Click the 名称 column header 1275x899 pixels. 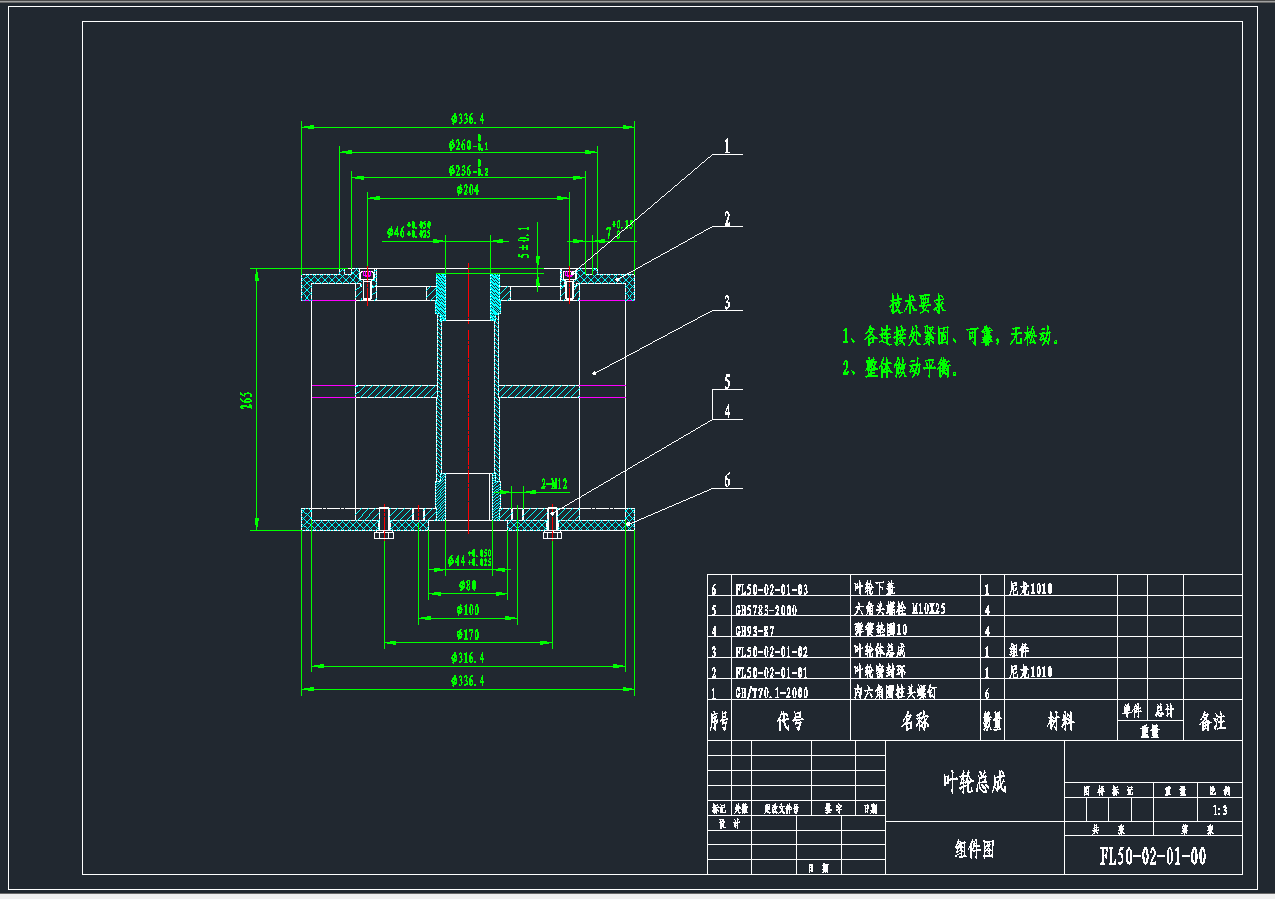915,721
